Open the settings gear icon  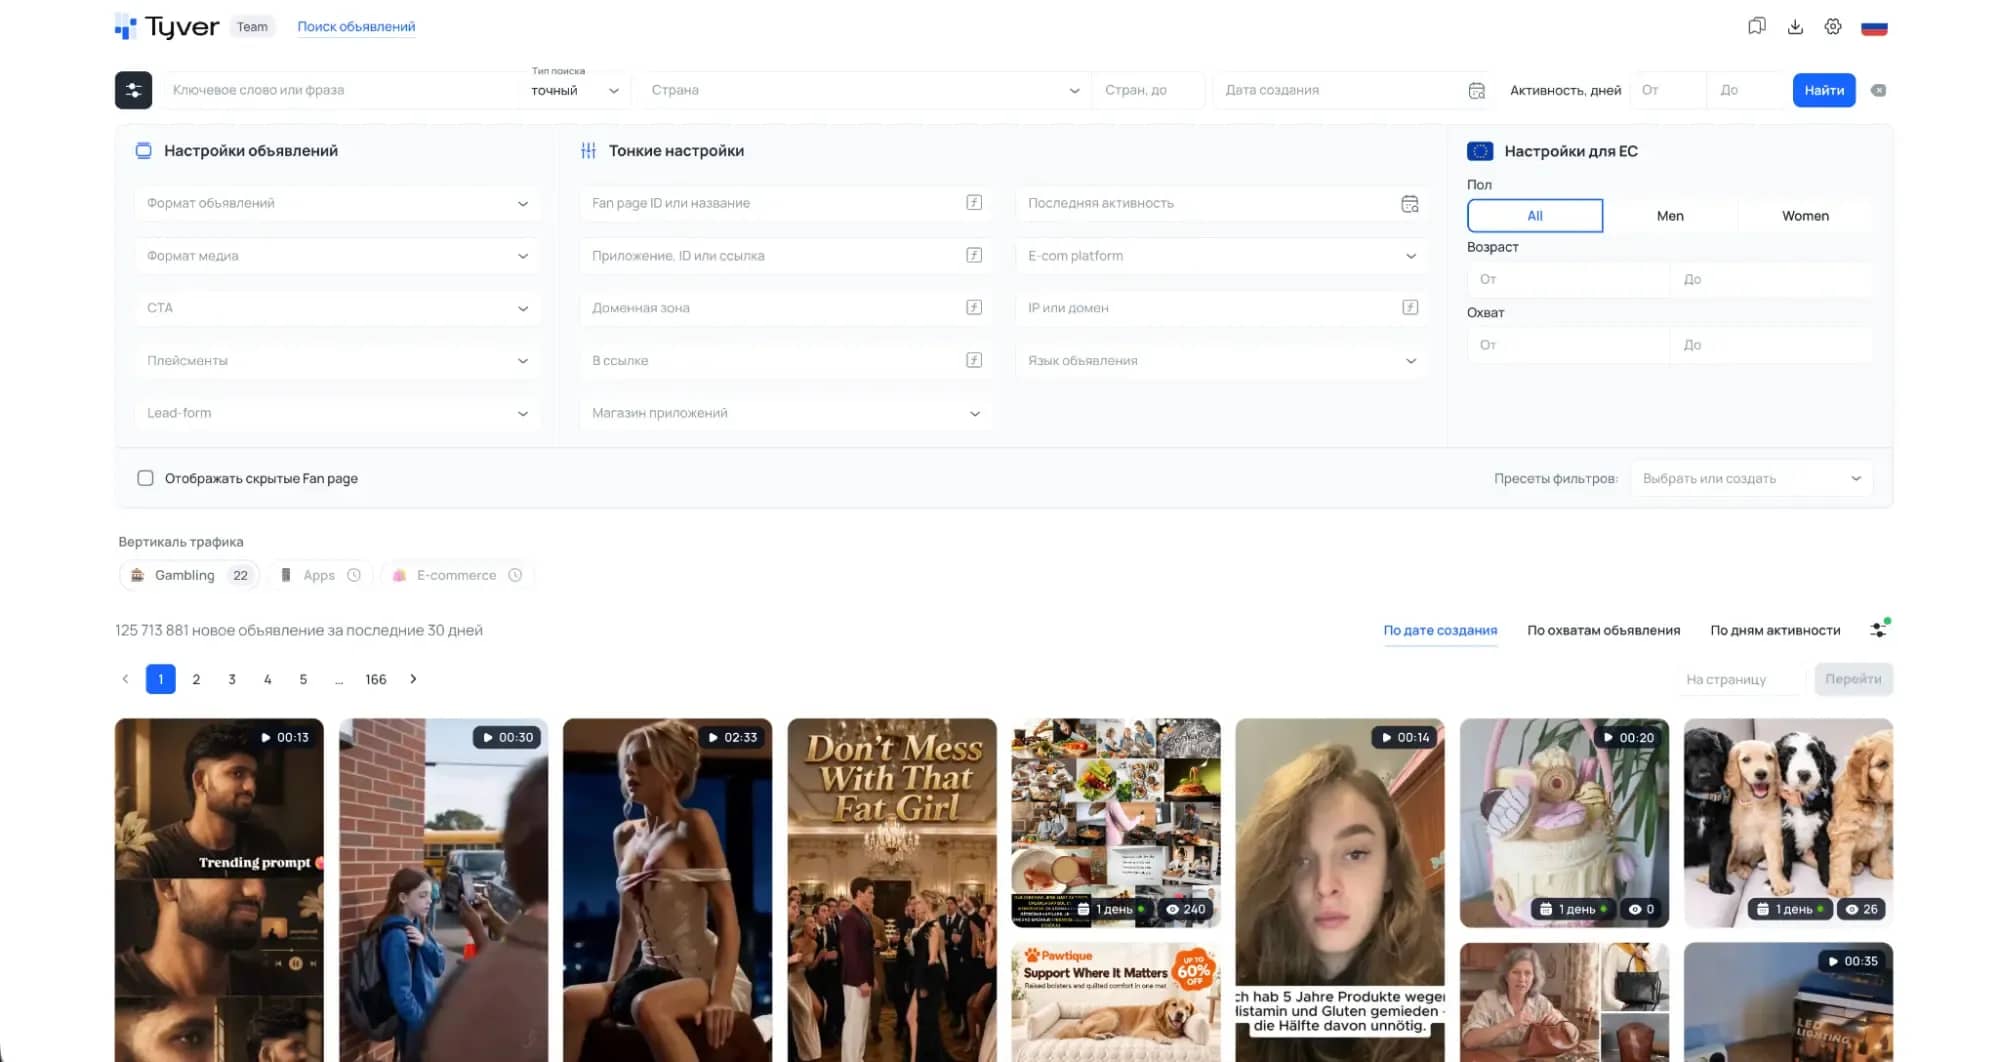click(x=1833, y=27)
